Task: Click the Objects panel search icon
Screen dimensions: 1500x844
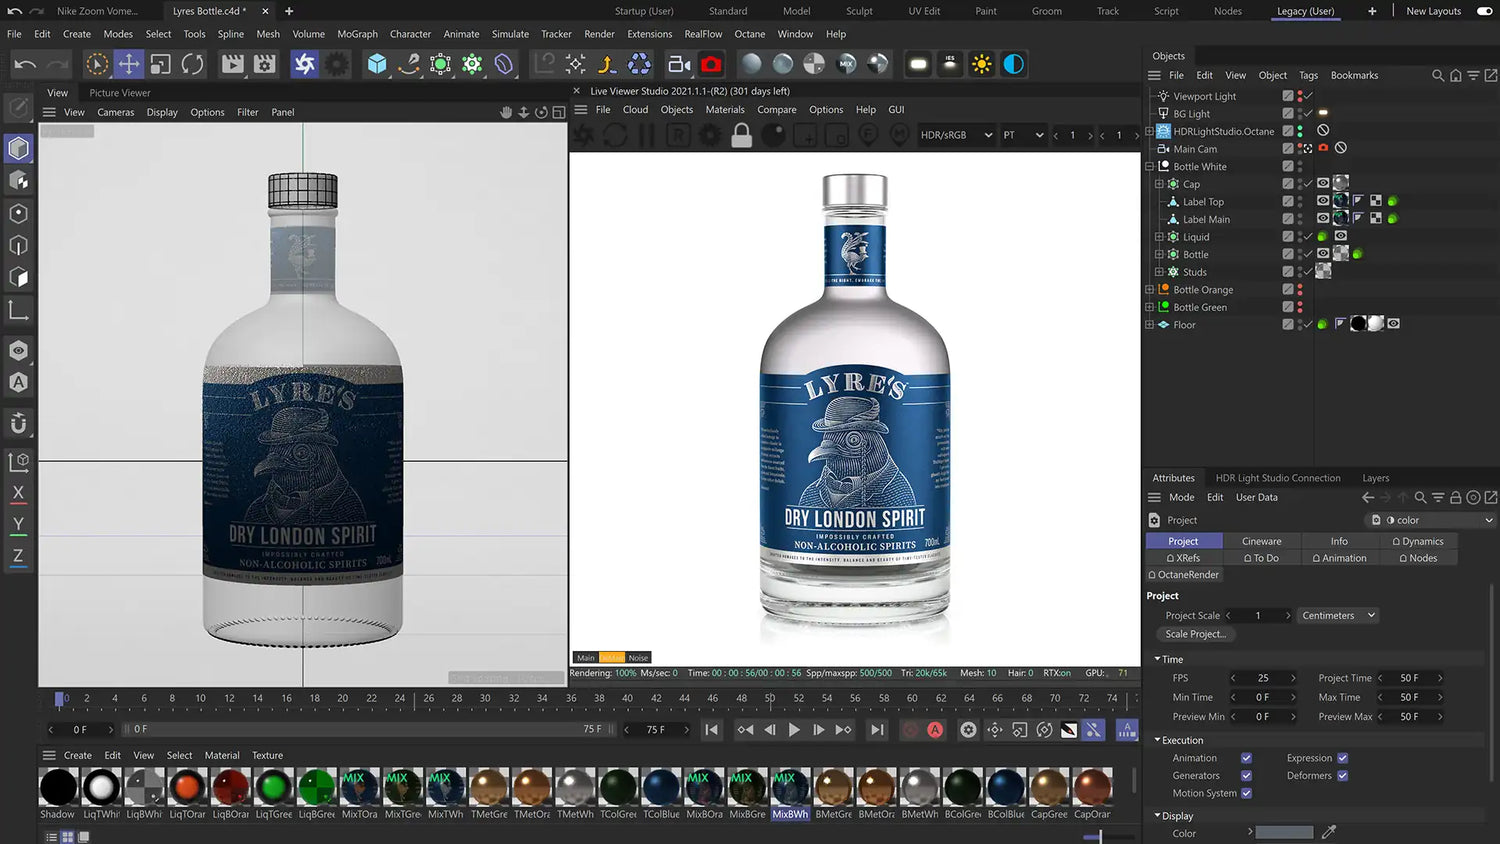Action: tap(1438, 75)
